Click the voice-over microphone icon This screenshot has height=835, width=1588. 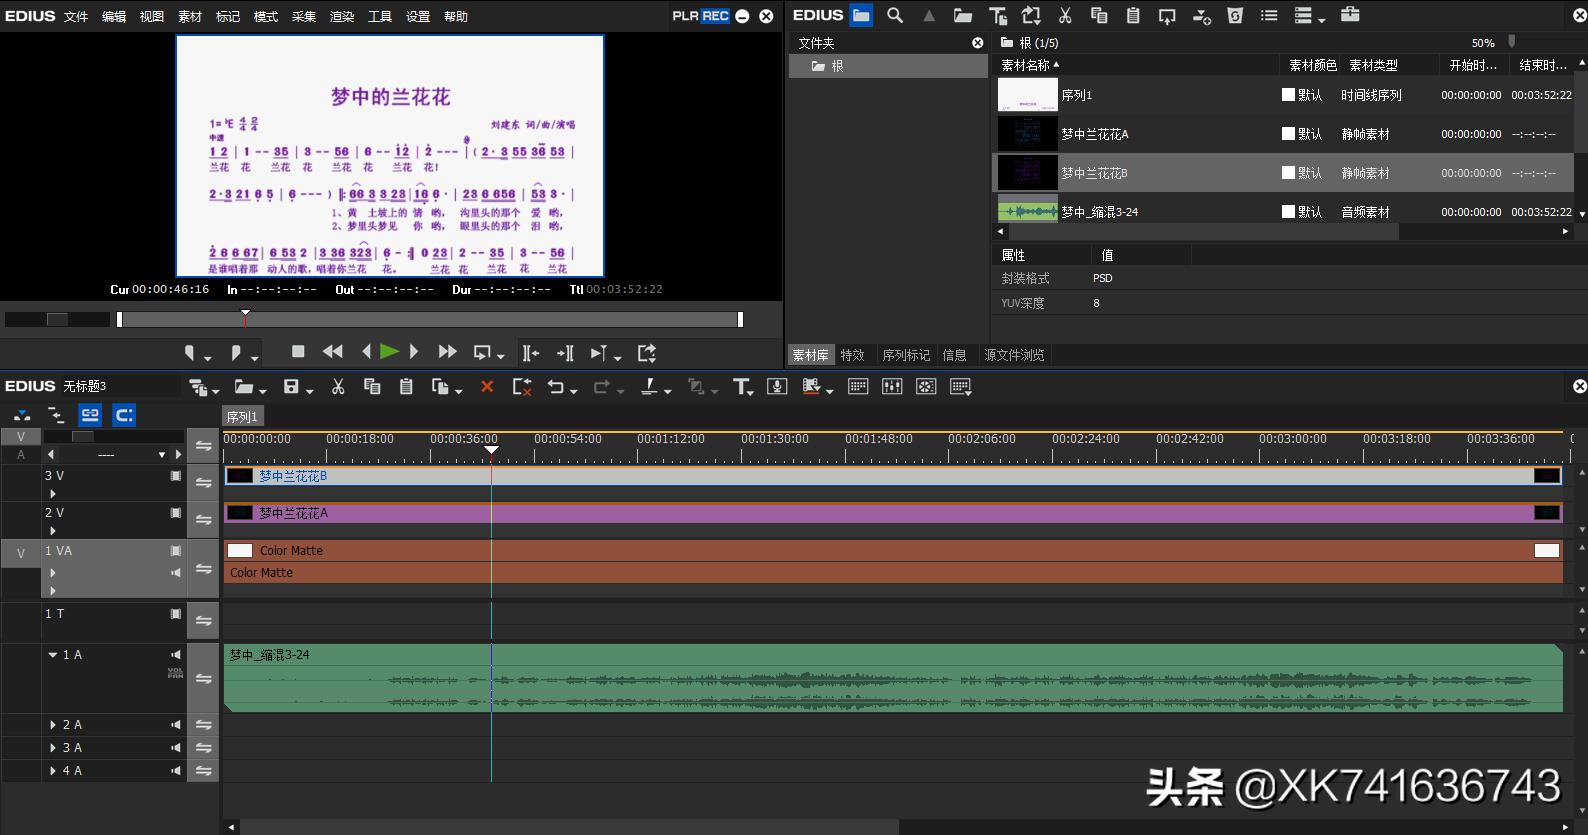tap(777, 387)
